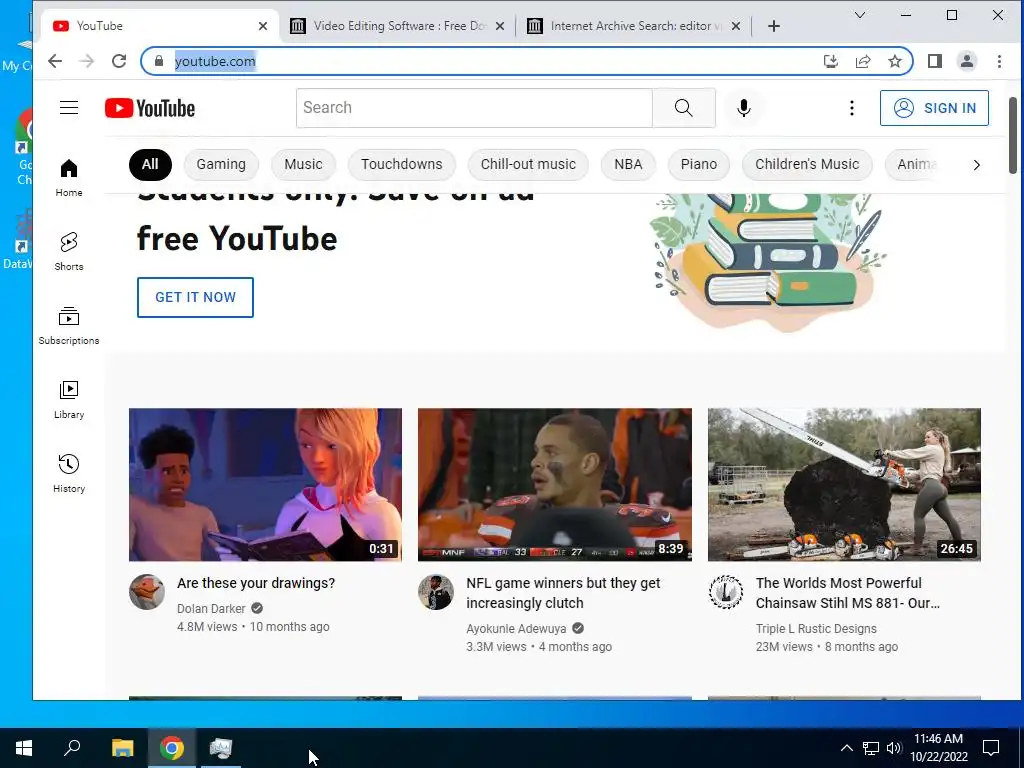Open Chrome's three-dot menu
This screenshot has width=1024, height=768.
tap(999, 61)
